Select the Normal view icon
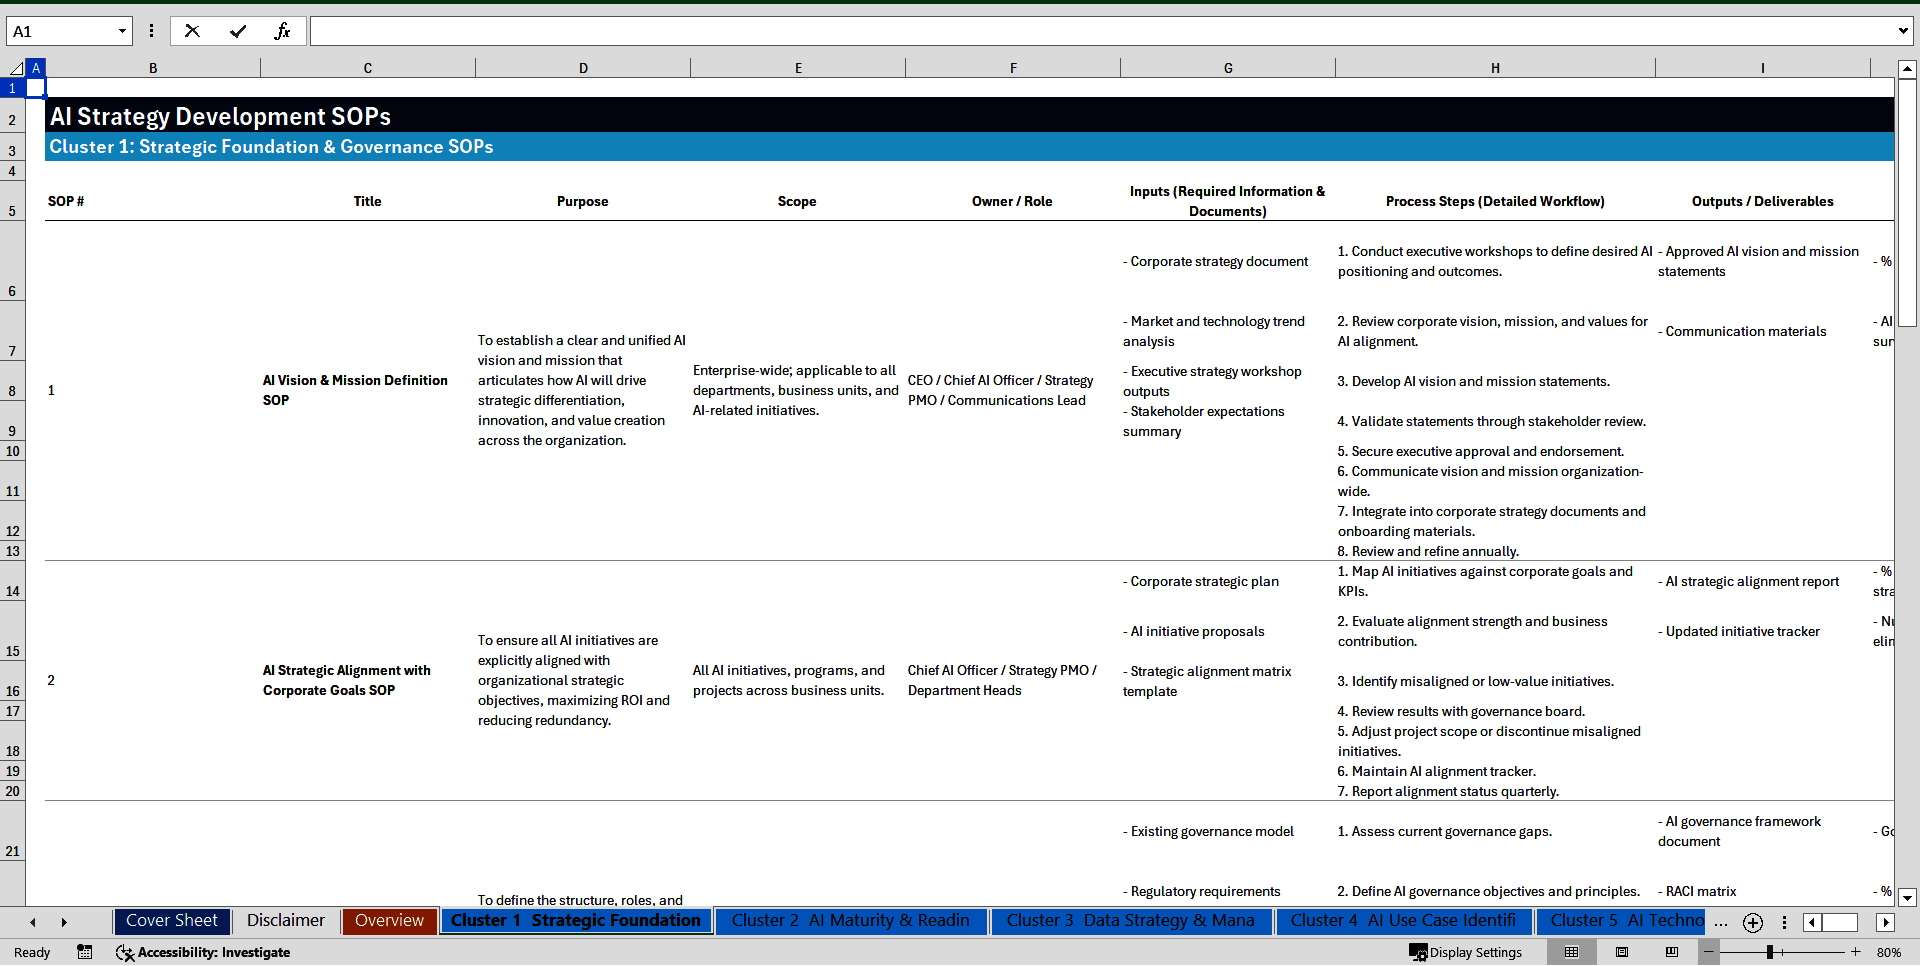The height and width of the screenshot is (966, 1920). [x=1571, y=952]
